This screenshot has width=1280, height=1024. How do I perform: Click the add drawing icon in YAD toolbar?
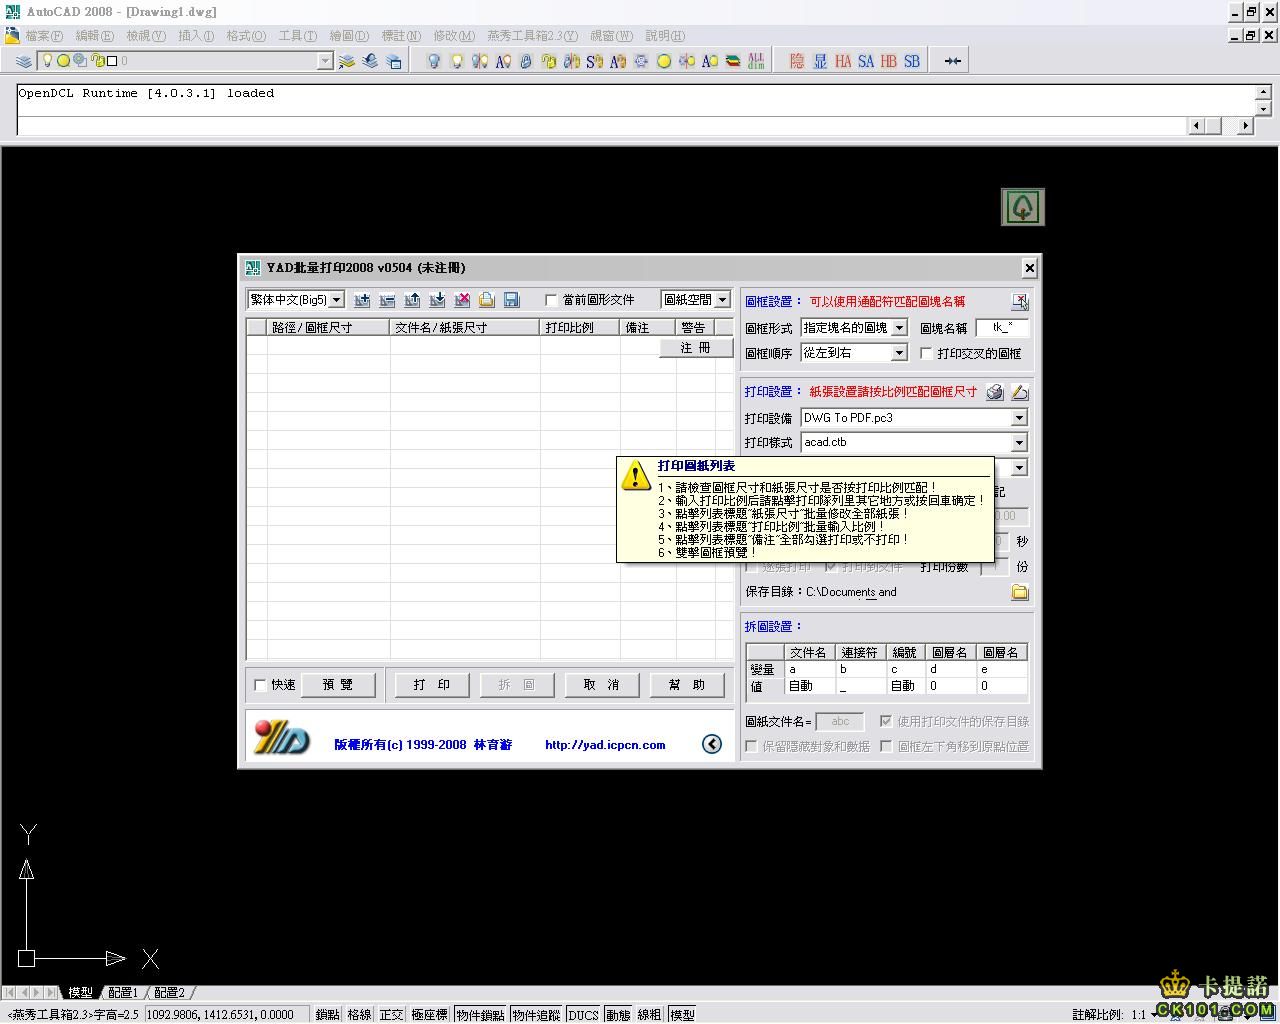pos(362,300)
